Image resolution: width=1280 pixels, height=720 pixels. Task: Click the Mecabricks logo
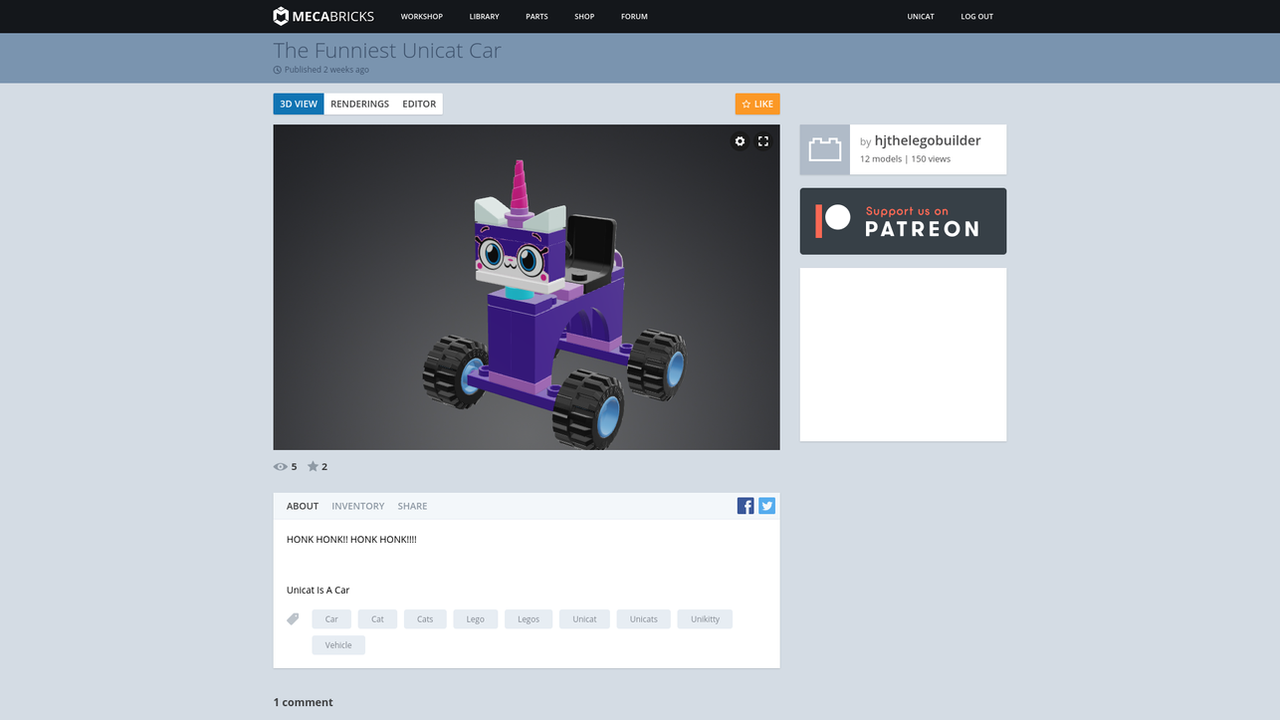[323, 16]
